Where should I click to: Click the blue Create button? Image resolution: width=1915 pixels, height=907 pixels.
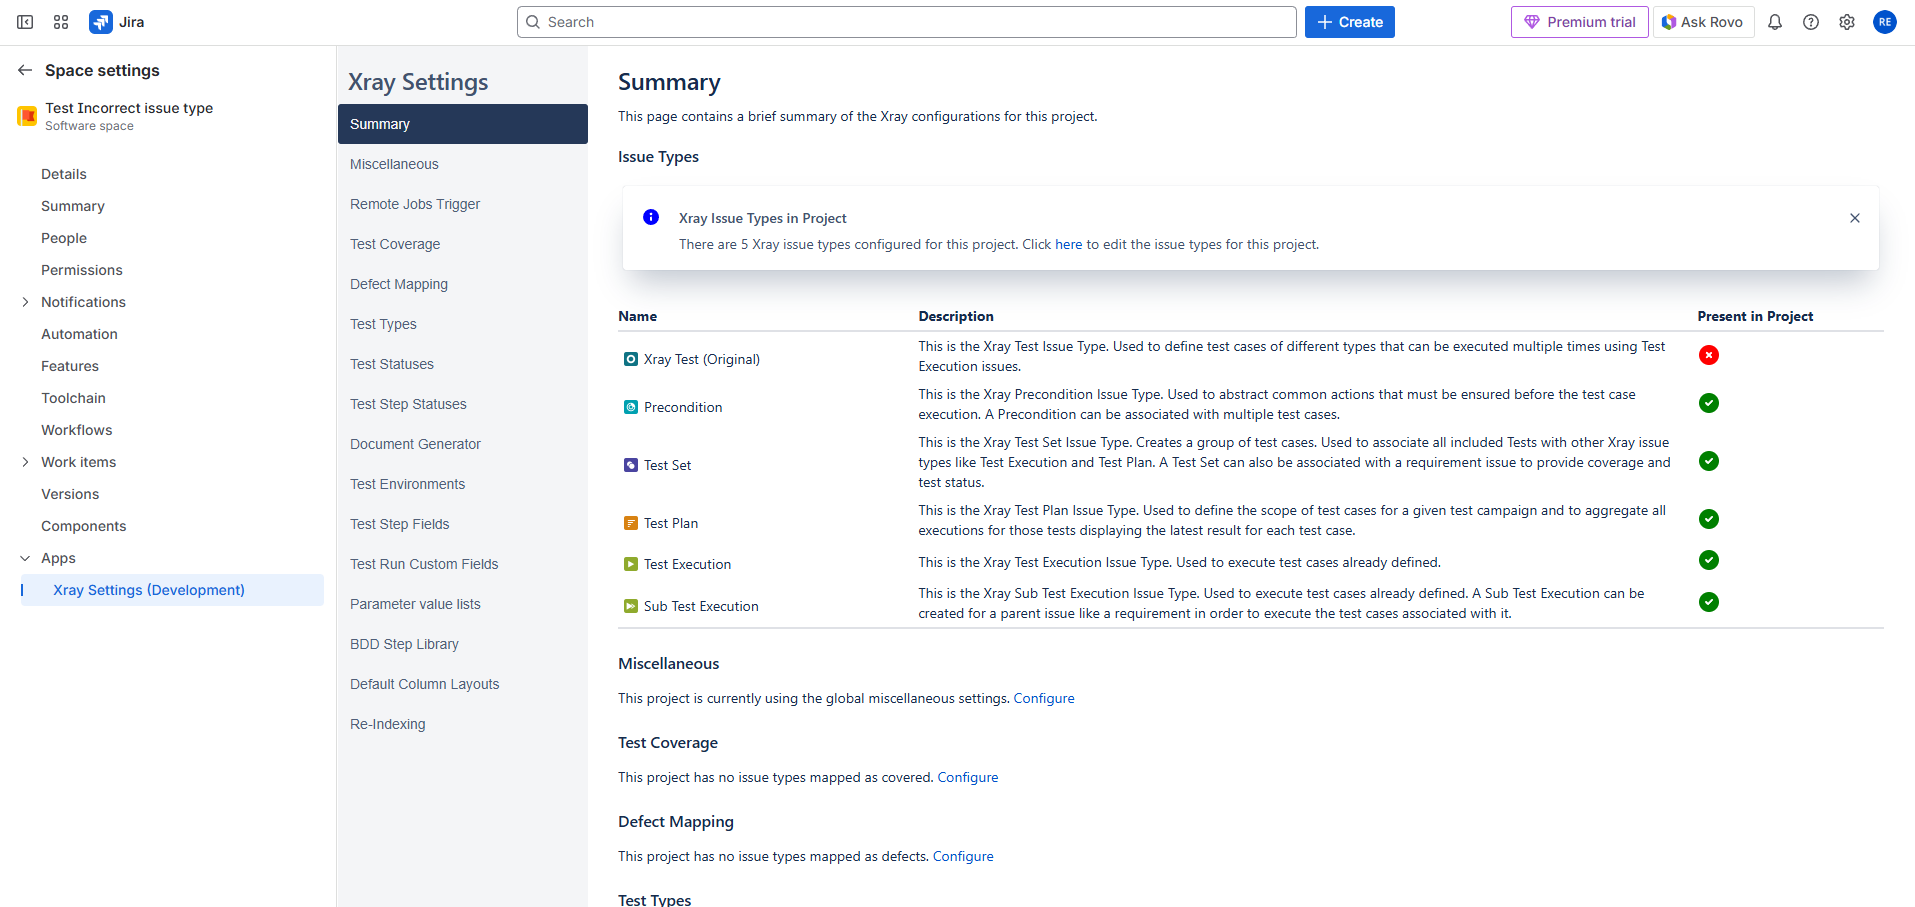(x=1349, y=22)
